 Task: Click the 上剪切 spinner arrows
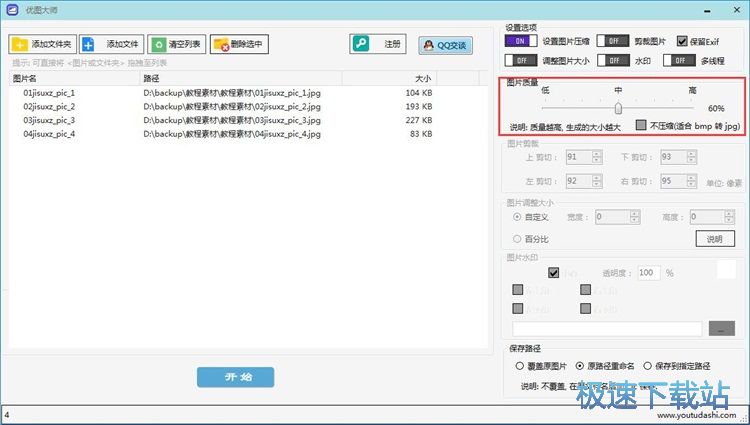(596, 157)
